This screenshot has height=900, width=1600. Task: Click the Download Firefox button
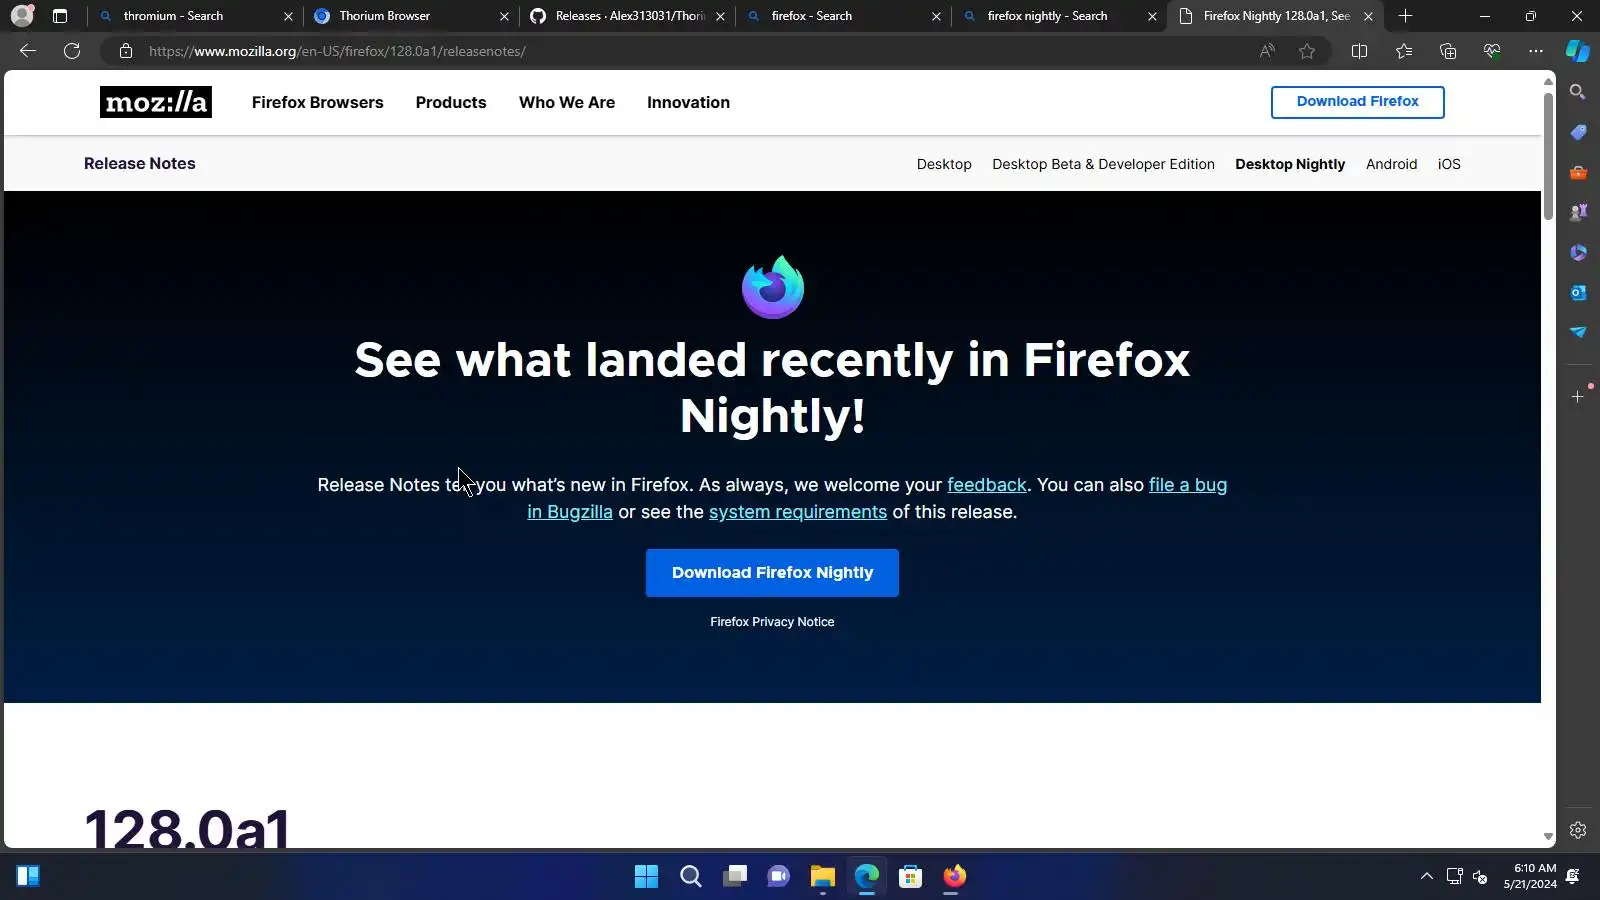(1357, 102)
